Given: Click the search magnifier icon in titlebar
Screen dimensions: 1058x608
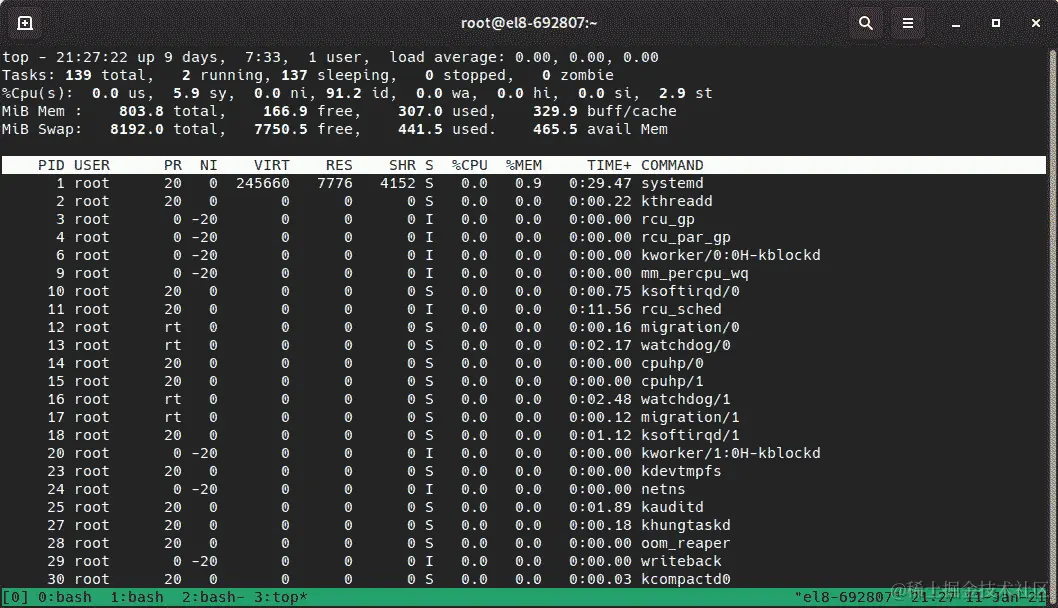Looking at the screenshot, I should [866, 23].
